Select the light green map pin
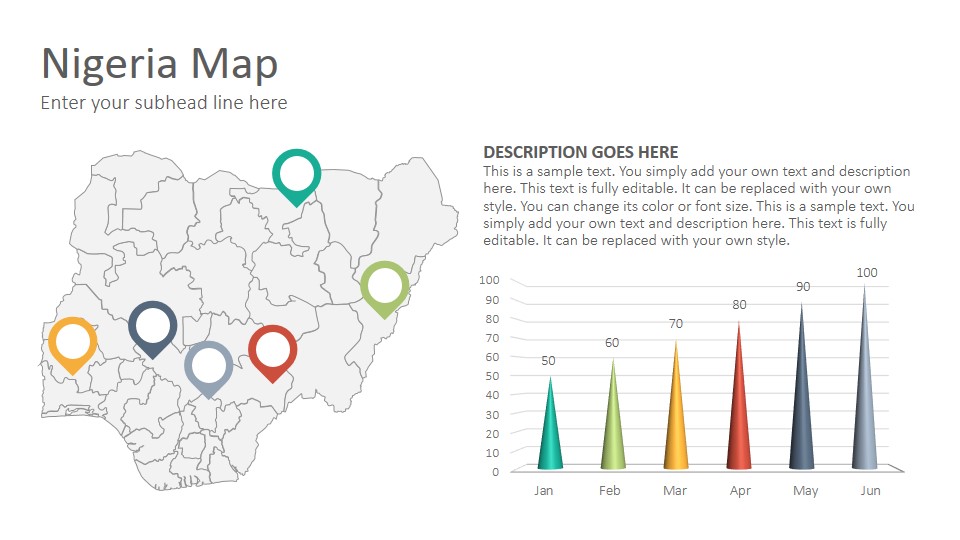 pyautogui.click(x=384, y=290)
